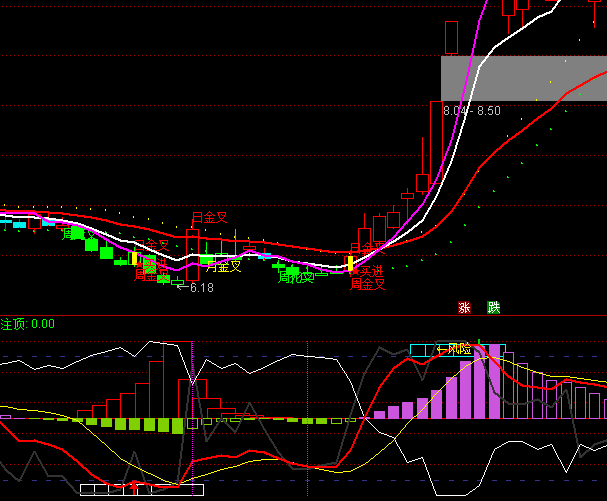Click the tall red candlestick below 月金叉

click(x=193, y=254)
